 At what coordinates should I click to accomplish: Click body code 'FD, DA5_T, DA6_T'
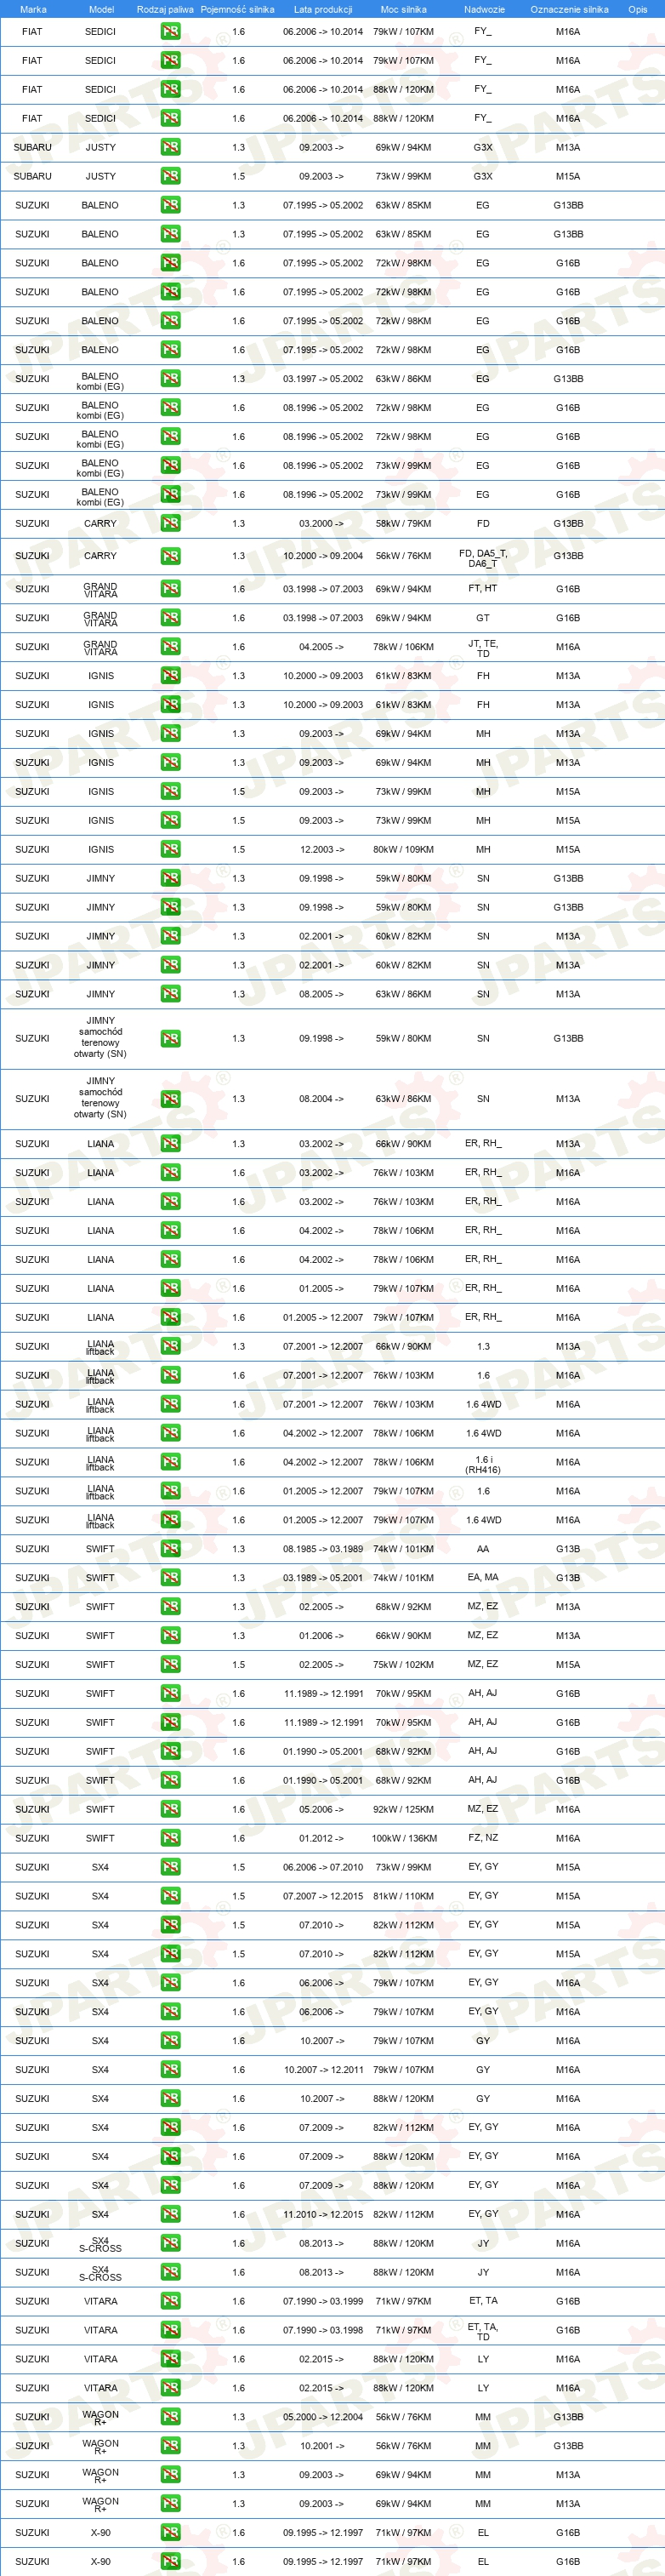pyautogui.click(x=483, y=558)
